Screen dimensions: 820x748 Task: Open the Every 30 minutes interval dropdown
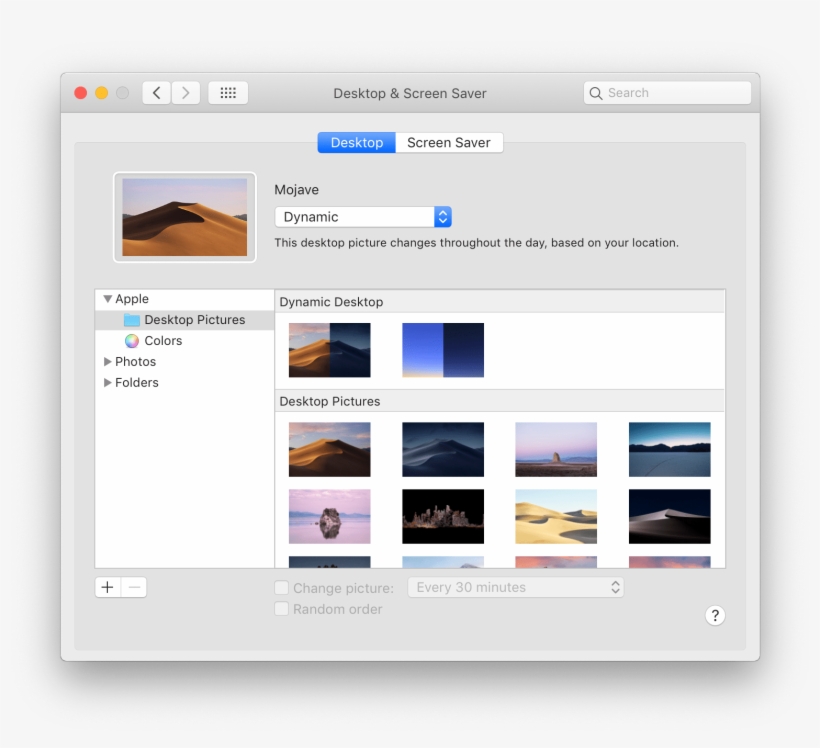tap(515, 587)
